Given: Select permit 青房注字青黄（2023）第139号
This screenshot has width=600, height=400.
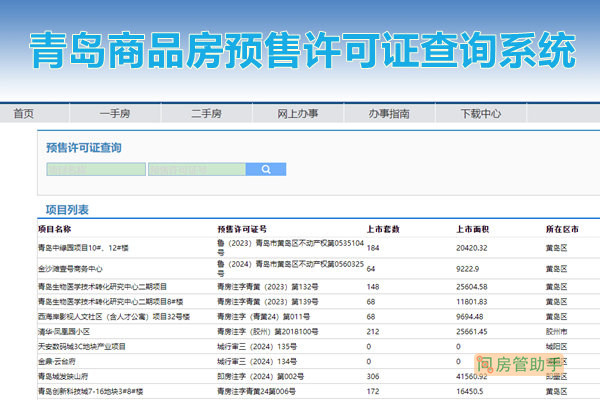Looking at the screenshot, I should (x=267, y=302).
